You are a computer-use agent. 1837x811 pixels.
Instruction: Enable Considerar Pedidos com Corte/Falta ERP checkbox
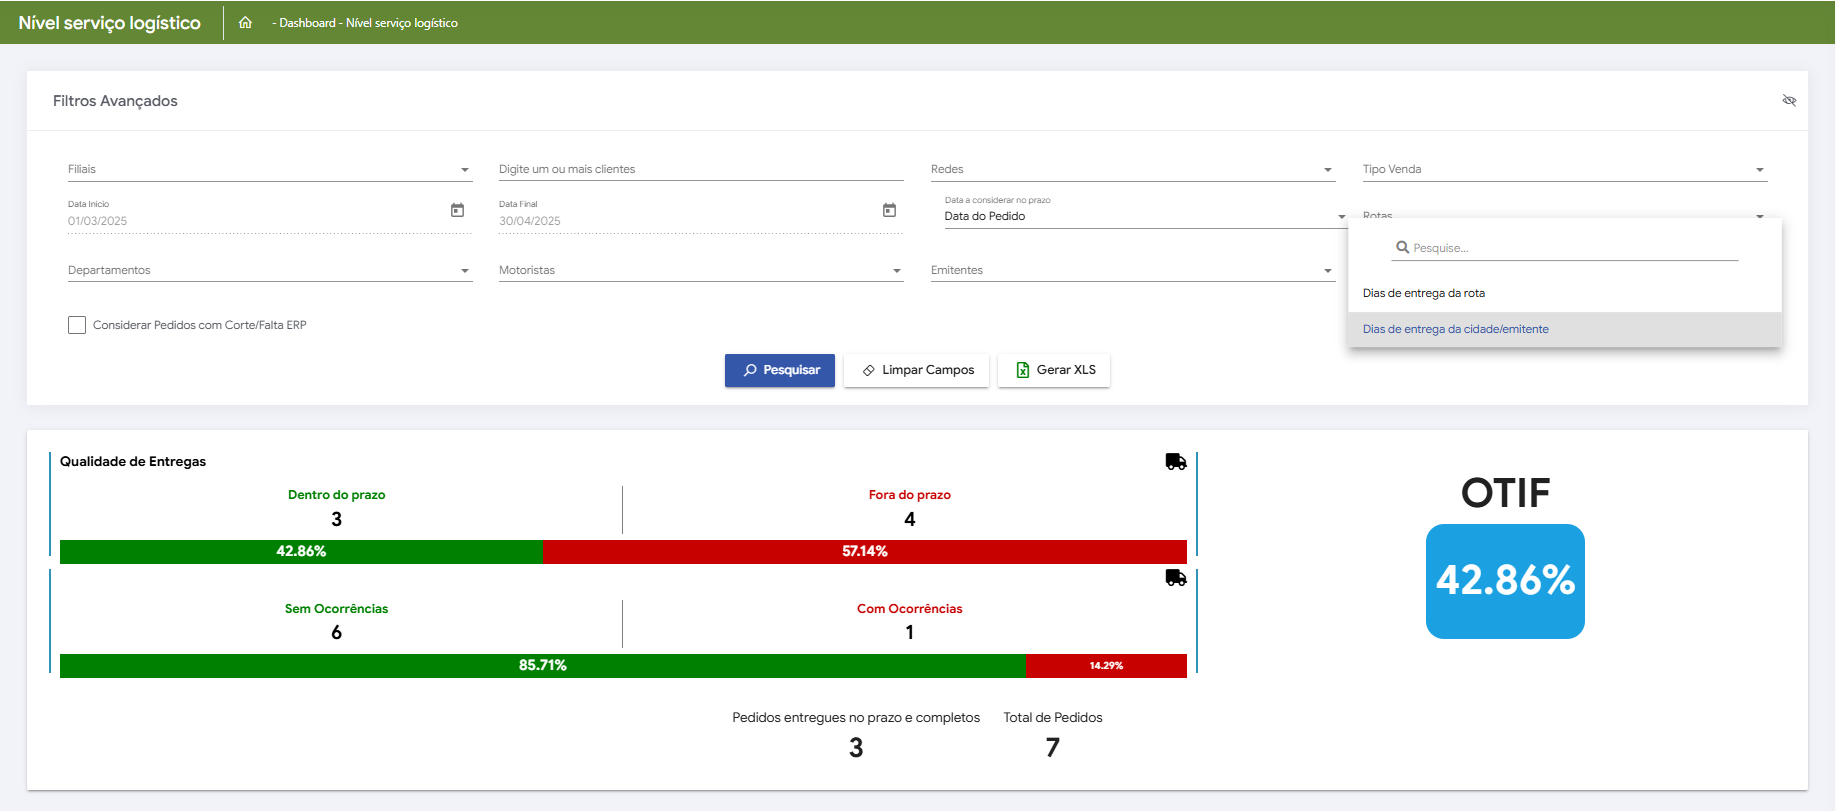pos(77,325)
